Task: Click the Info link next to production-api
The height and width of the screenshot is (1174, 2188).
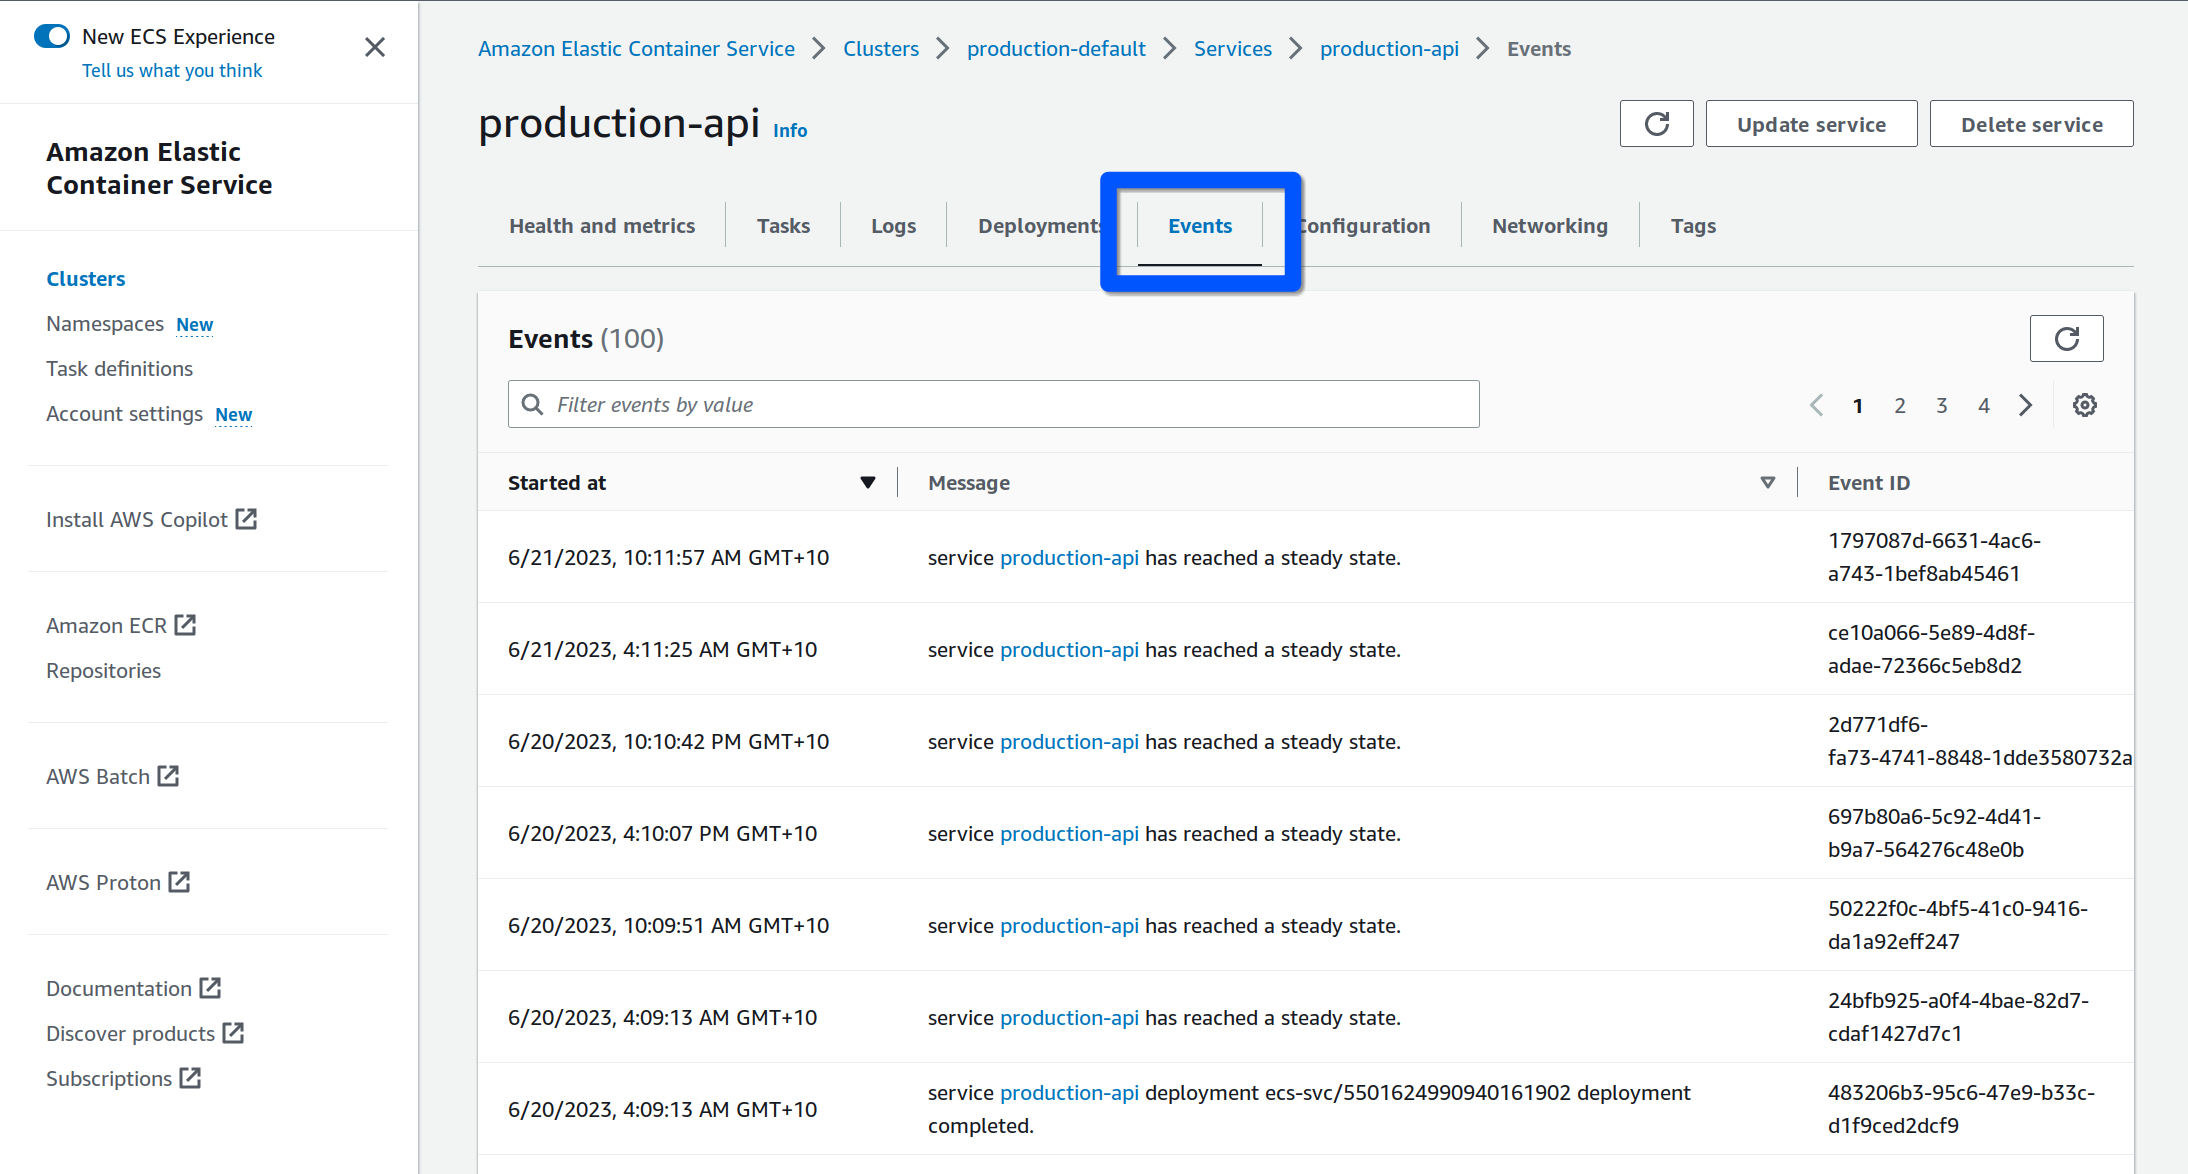Action: pos(790,130)
